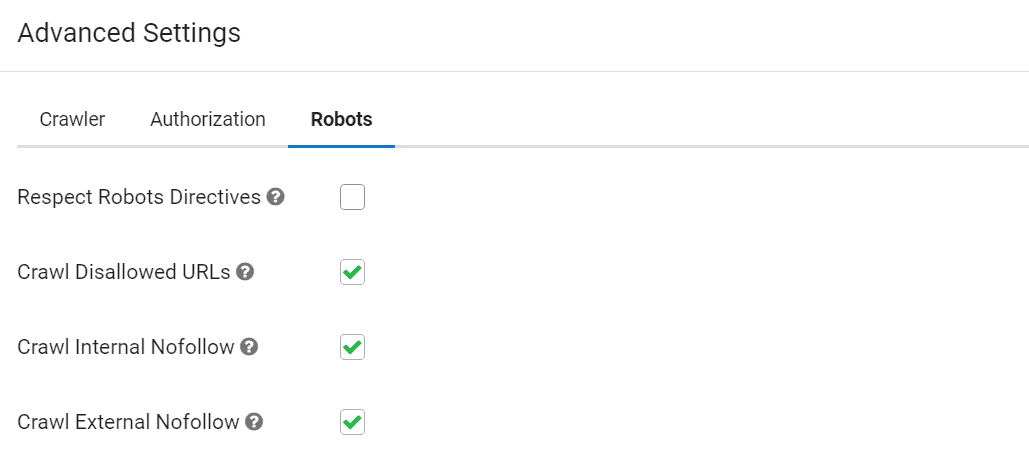This screenshot has height=449, width=1029.
Task: Click the Crawl External Nofollow label
Action: point(129,421)
